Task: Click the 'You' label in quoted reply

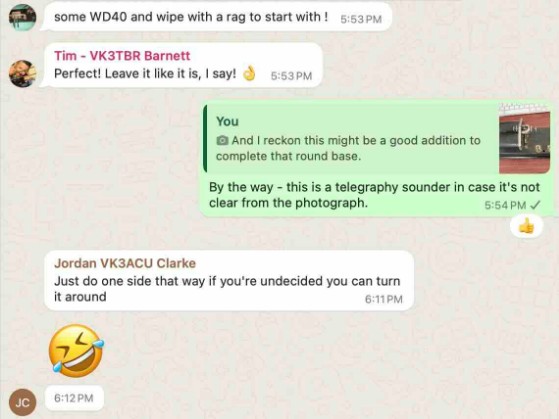Action: click(x=227, y=122)
